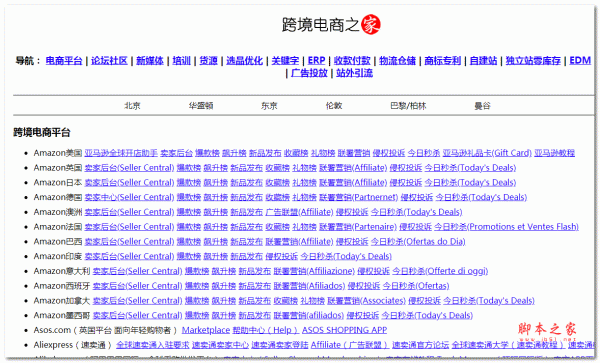600x363 pixels.
Task: Open 联署营销(afiliados) in Amazon墨西哥 row
Action: pyautogui.click(x=308, y=316)
